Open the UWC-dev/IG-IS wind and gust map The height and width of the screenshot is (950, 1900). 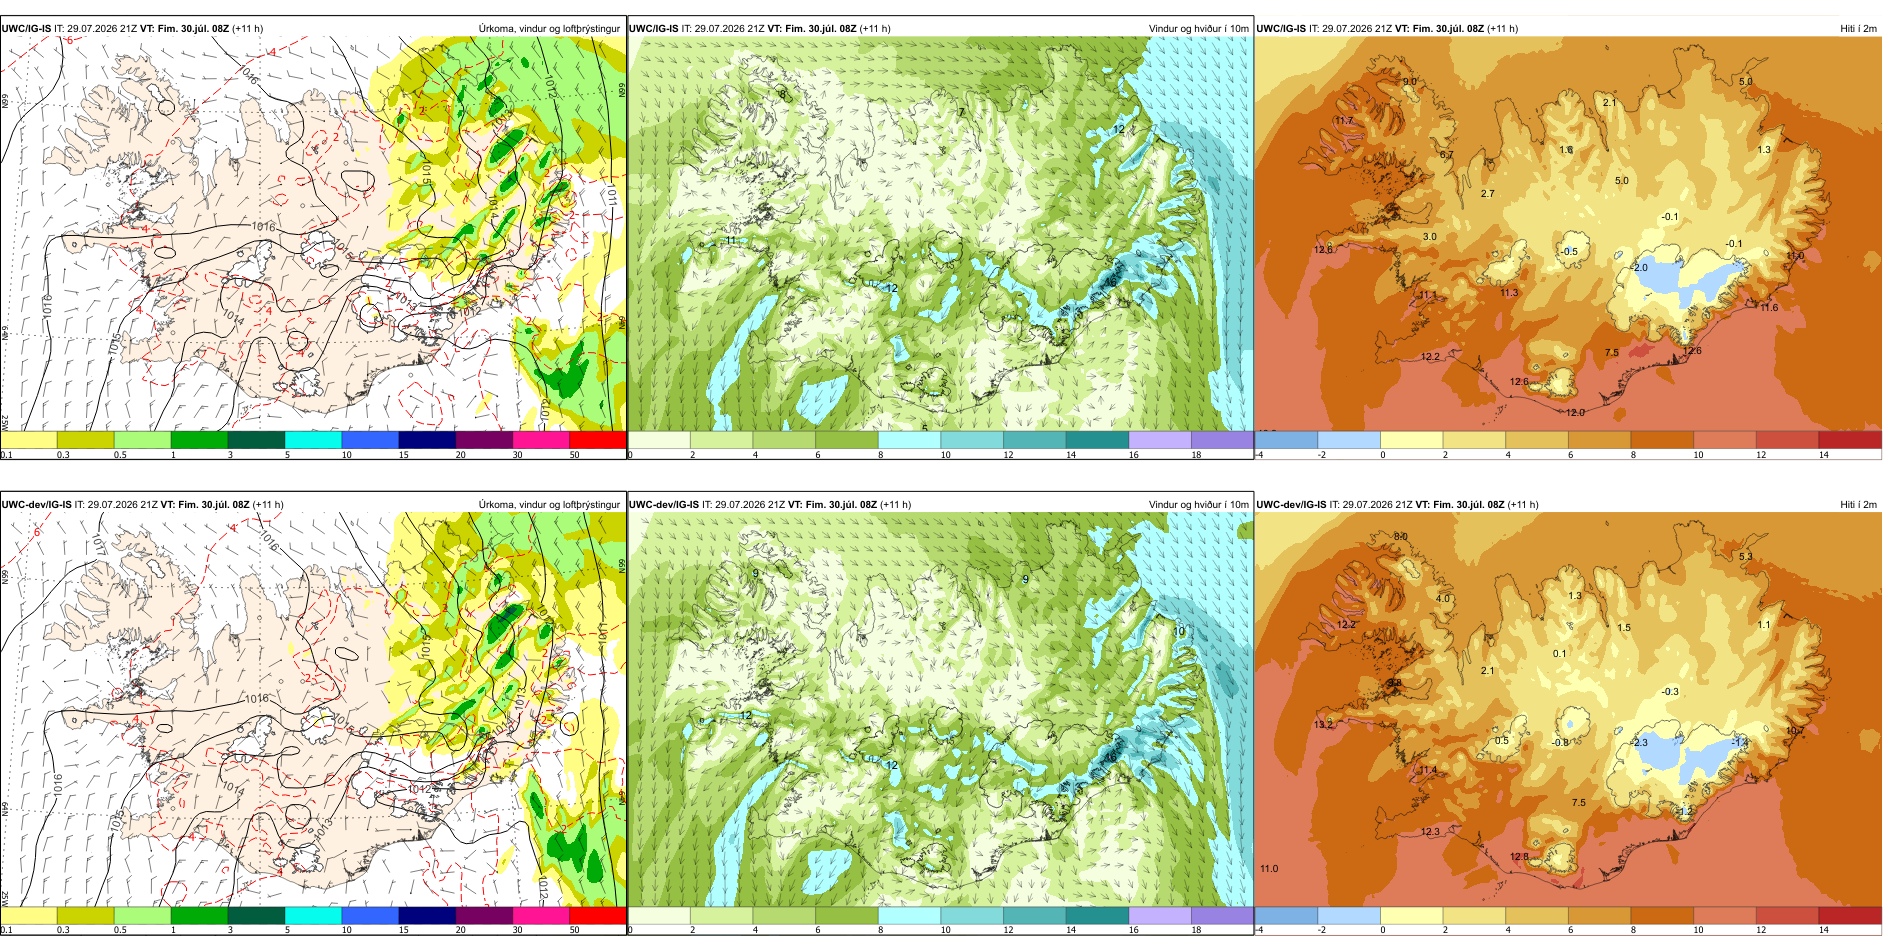click(x=940, y=710)
